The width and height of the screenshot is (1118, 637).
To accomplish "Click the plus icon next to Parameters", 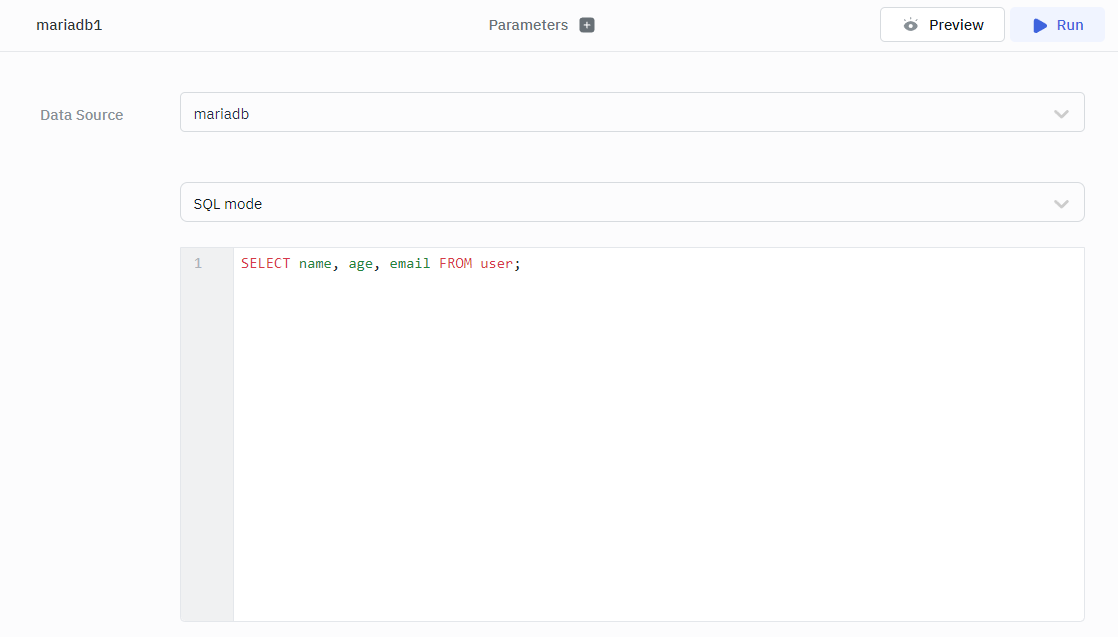I will click(587, 25).
